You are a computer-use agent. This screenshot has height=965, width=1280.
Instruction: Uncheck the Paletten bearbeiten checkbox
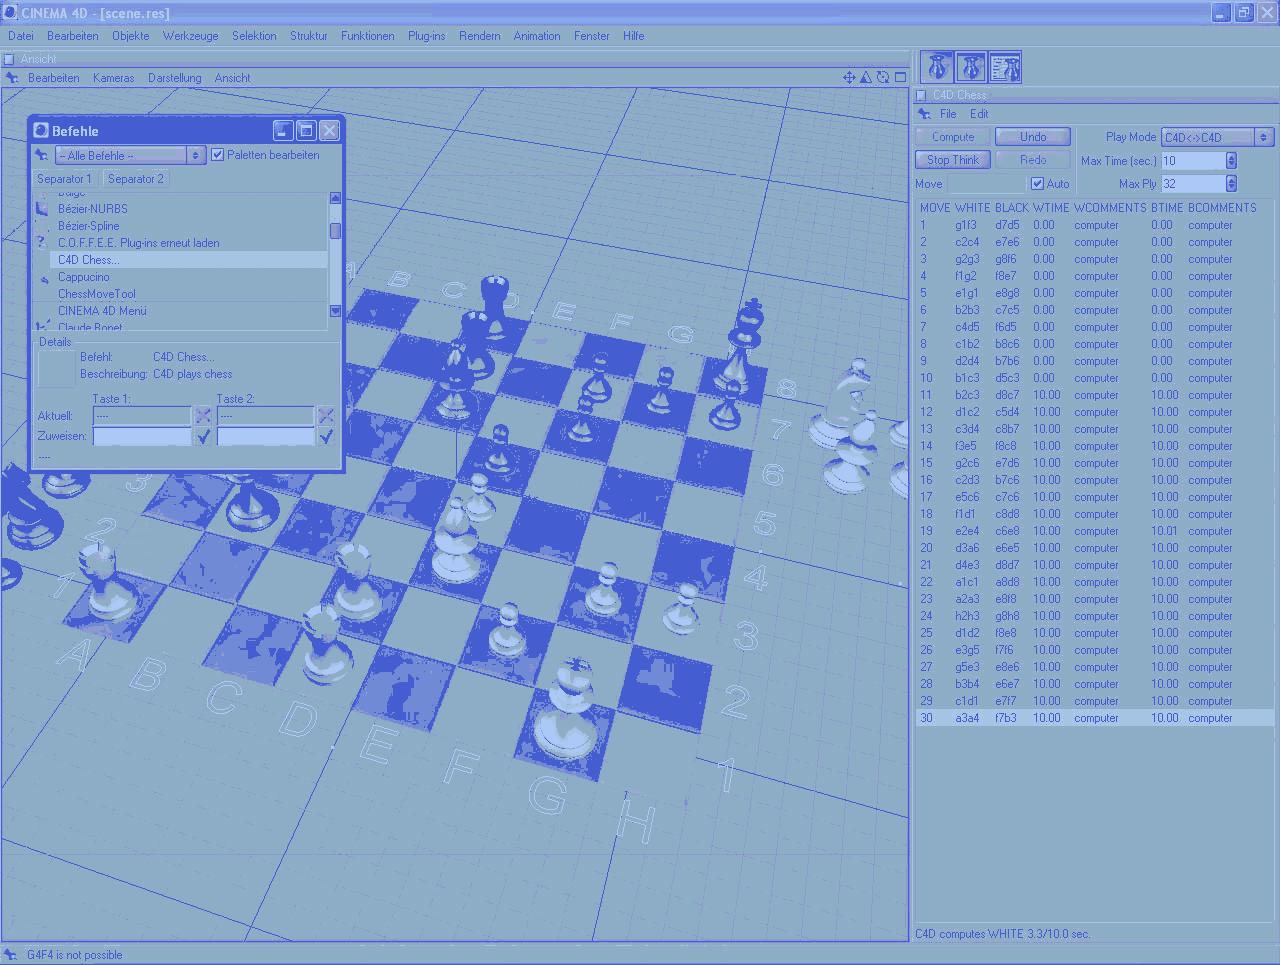[218, 155]
